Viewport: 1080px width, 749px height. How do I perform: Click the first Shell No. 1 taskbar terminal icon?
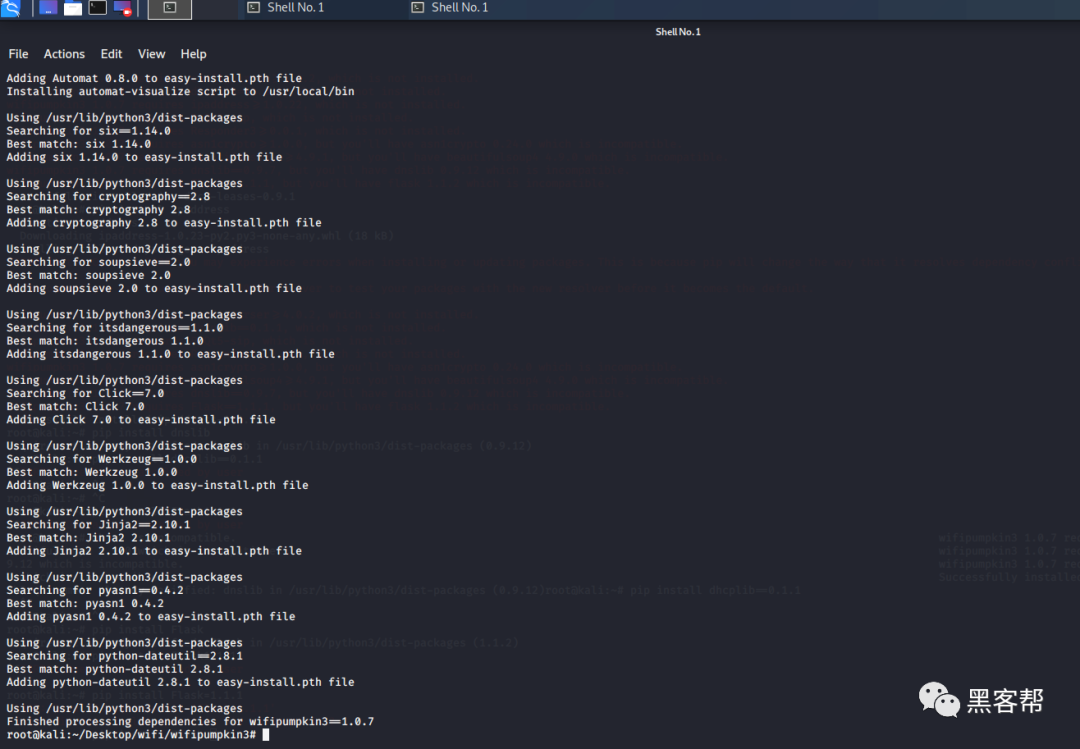pos(253,8)
